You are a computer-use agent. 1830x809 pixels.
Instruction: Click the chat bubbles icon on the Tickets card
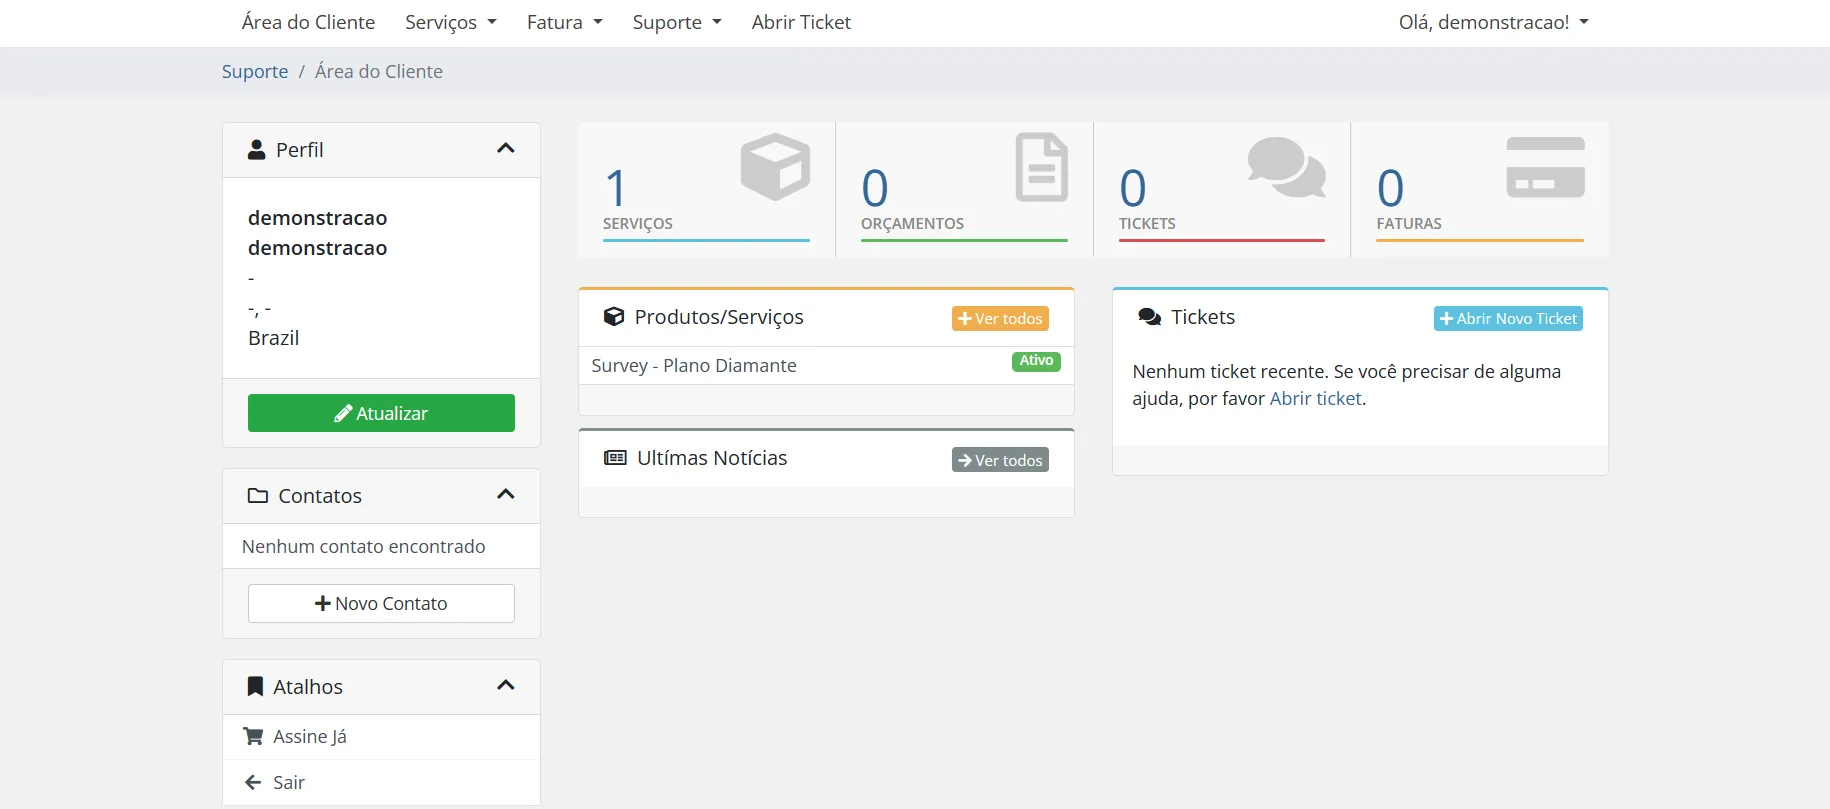point(1287,167)
